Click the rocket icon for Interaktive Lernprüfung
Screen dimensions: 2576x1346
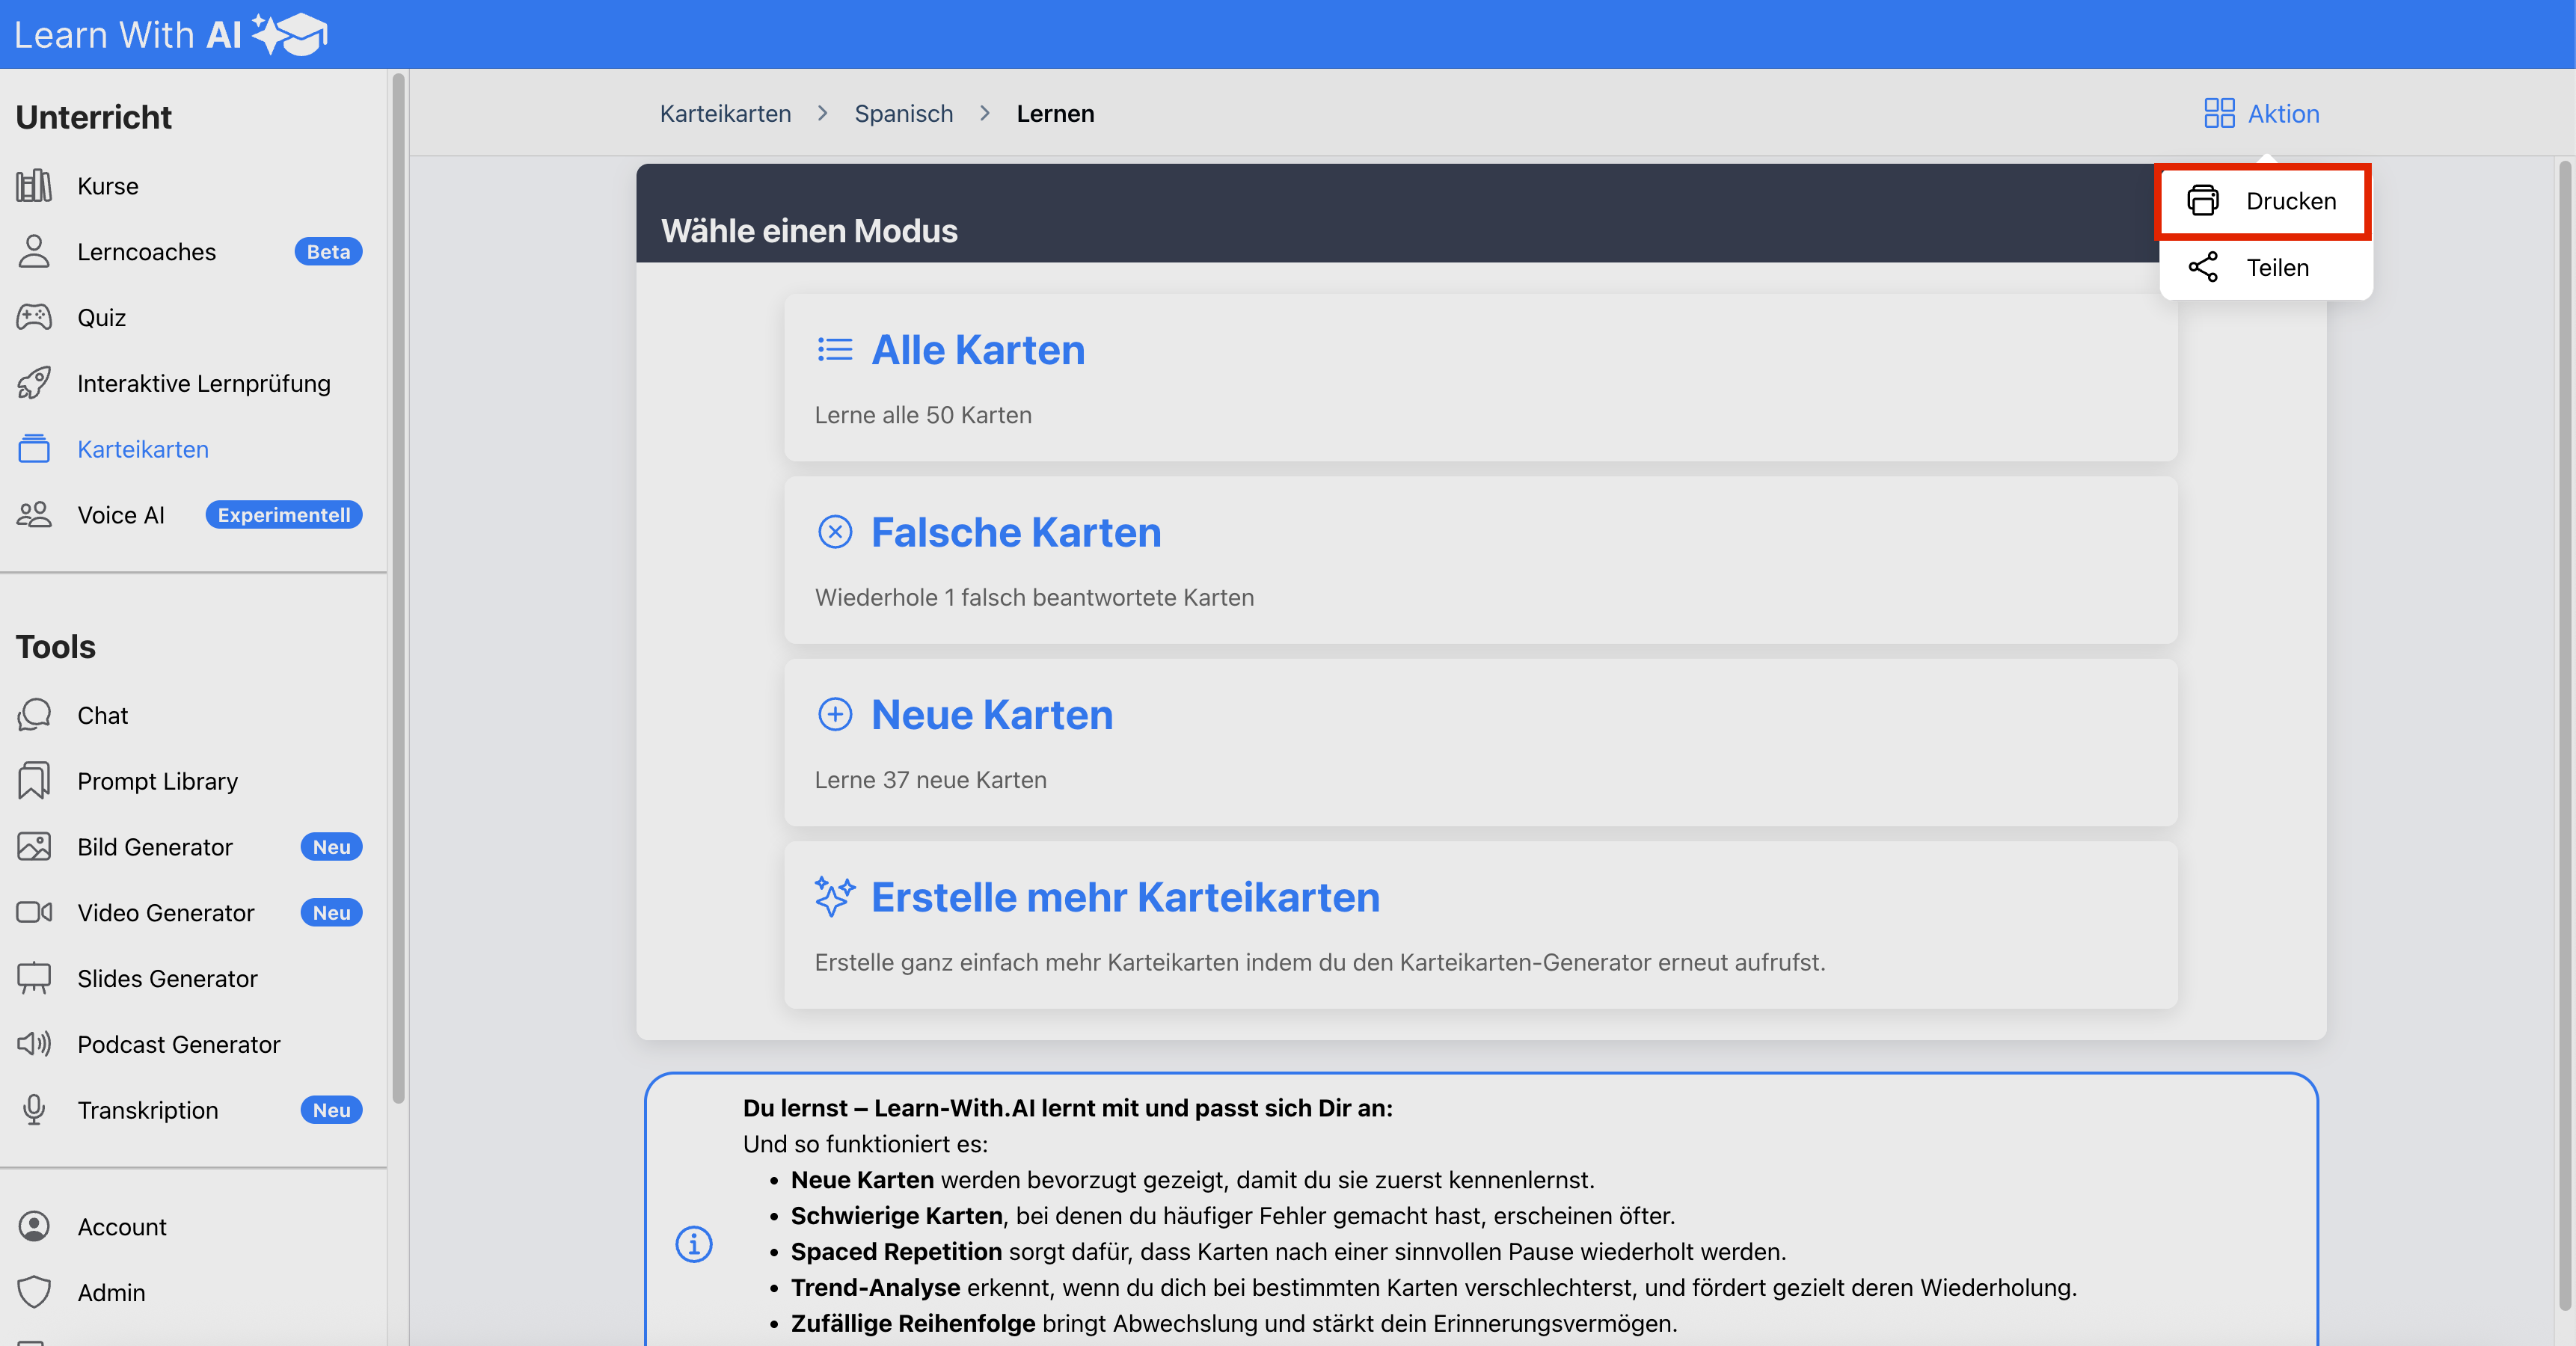[x=34, y=383]
